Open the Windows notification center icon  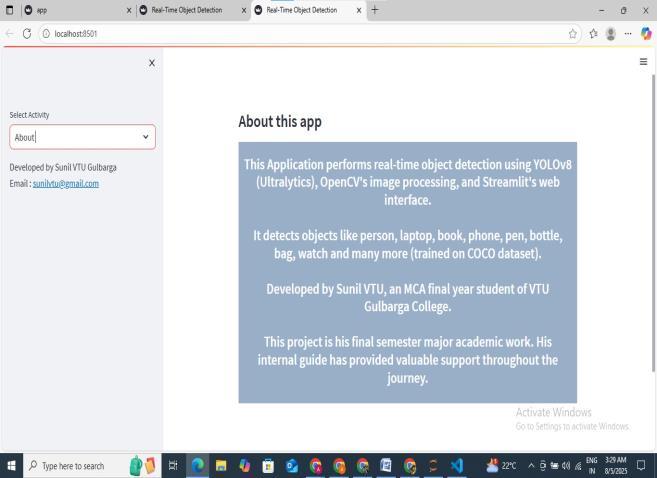pyautogui.click(x=641, y=465)
